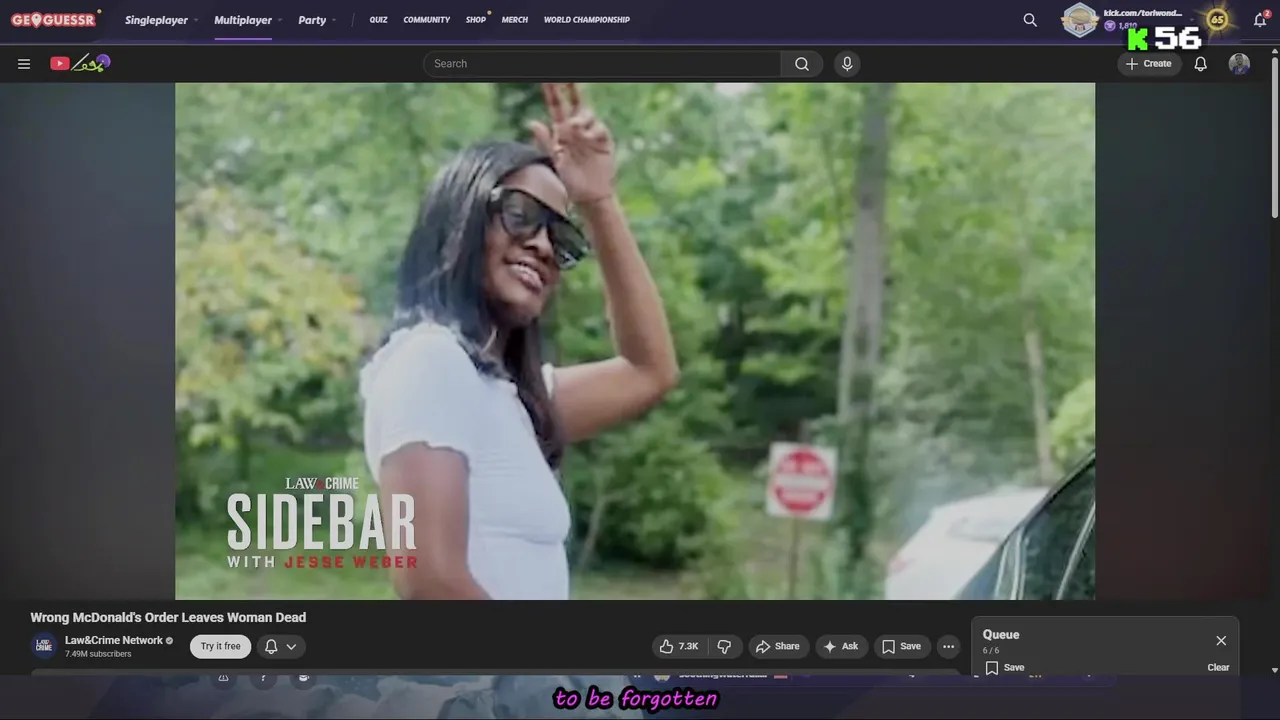Click video title Wrong McDonald's Order

coord(168,617)
